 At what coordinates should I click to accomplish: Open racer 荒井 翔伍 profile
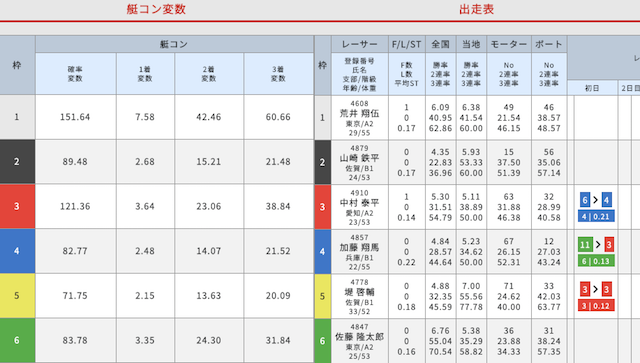click(x=359, y=114)
